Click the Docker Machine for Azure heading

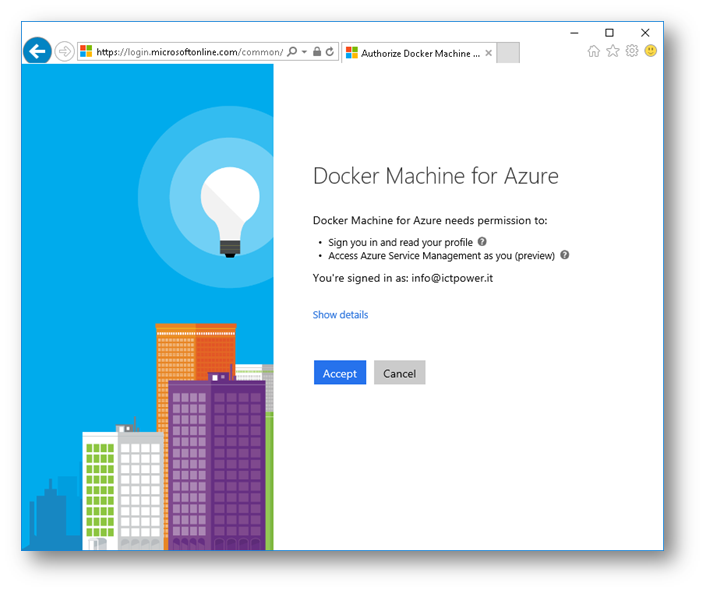(436, 176)
